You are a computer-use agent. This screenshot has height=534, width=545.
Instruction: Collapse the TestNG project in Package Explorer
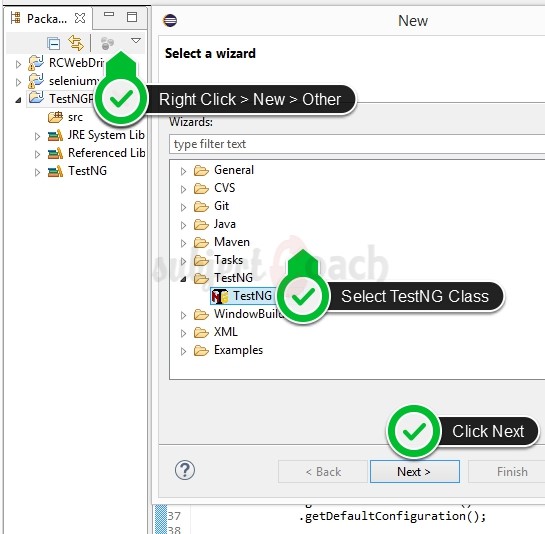click(x=18, y=100)
